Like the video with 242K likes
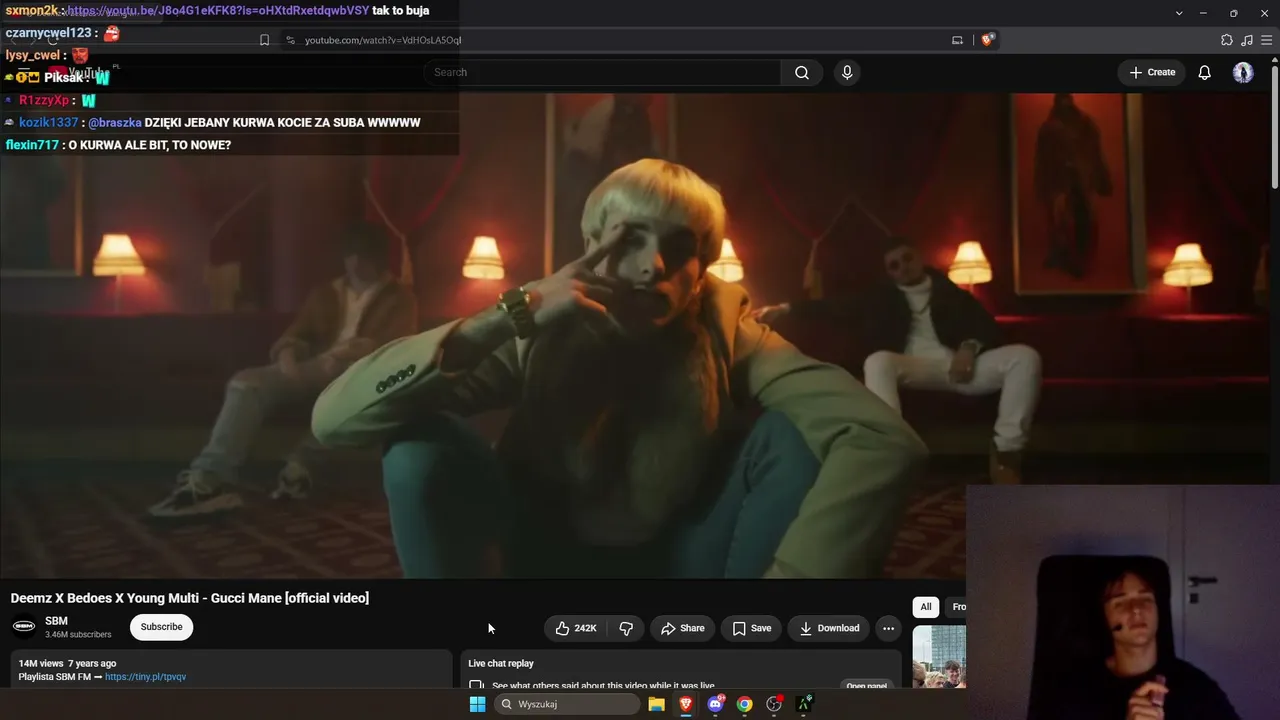Image resolution: width=1280 pixels, height=720 pixels. coord(576,628)
